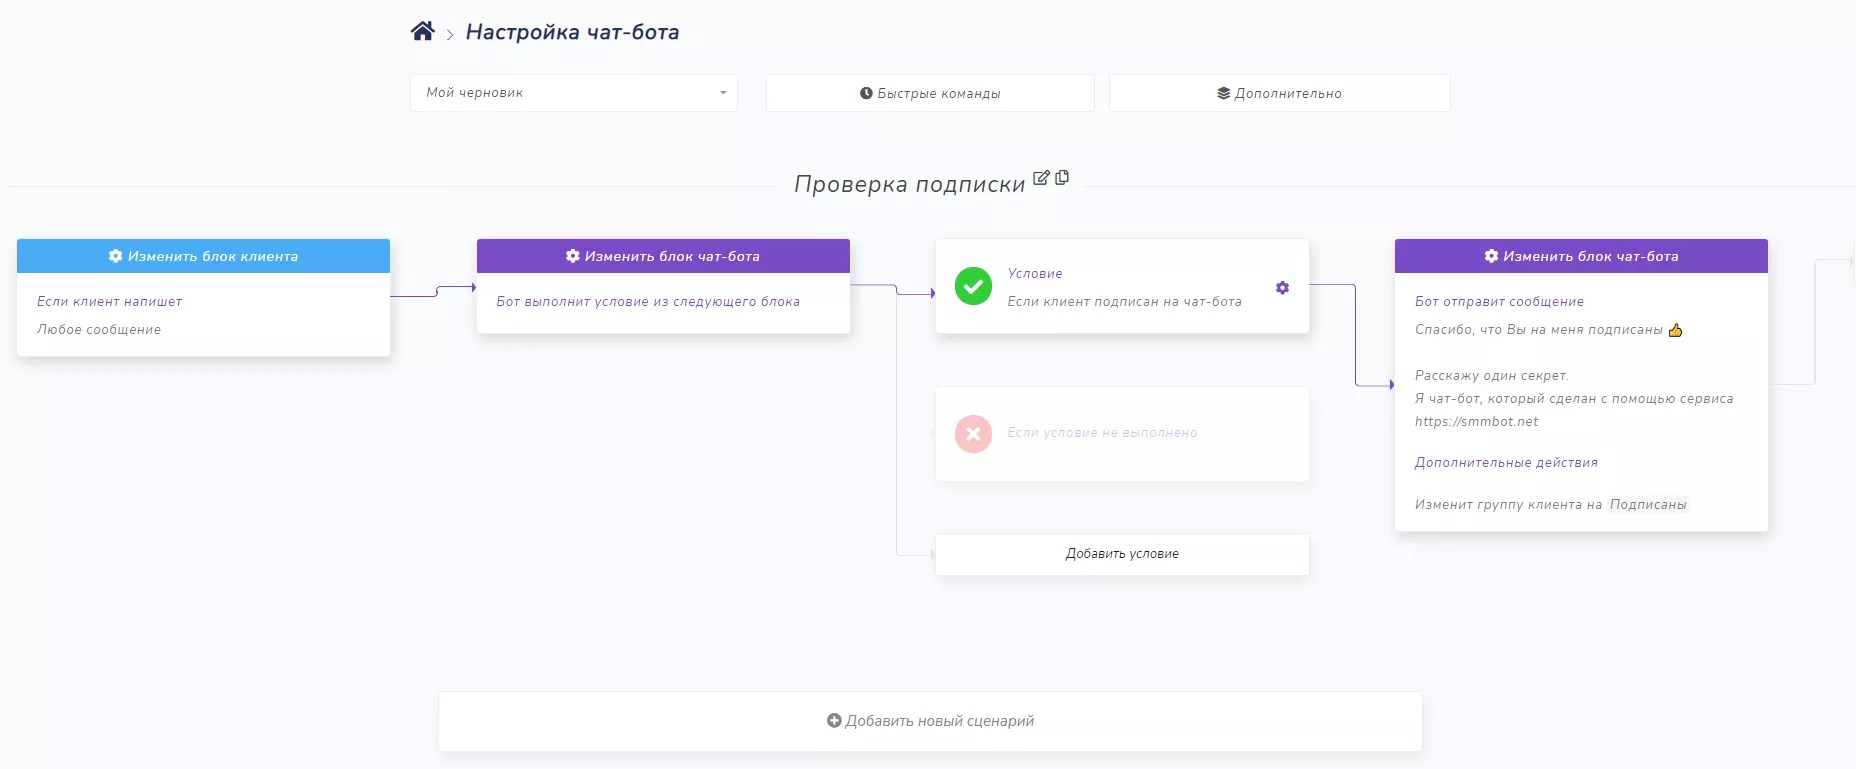
Task: Click 'Бот выполнит условие из следующего блока'
Action: (648, 301)
